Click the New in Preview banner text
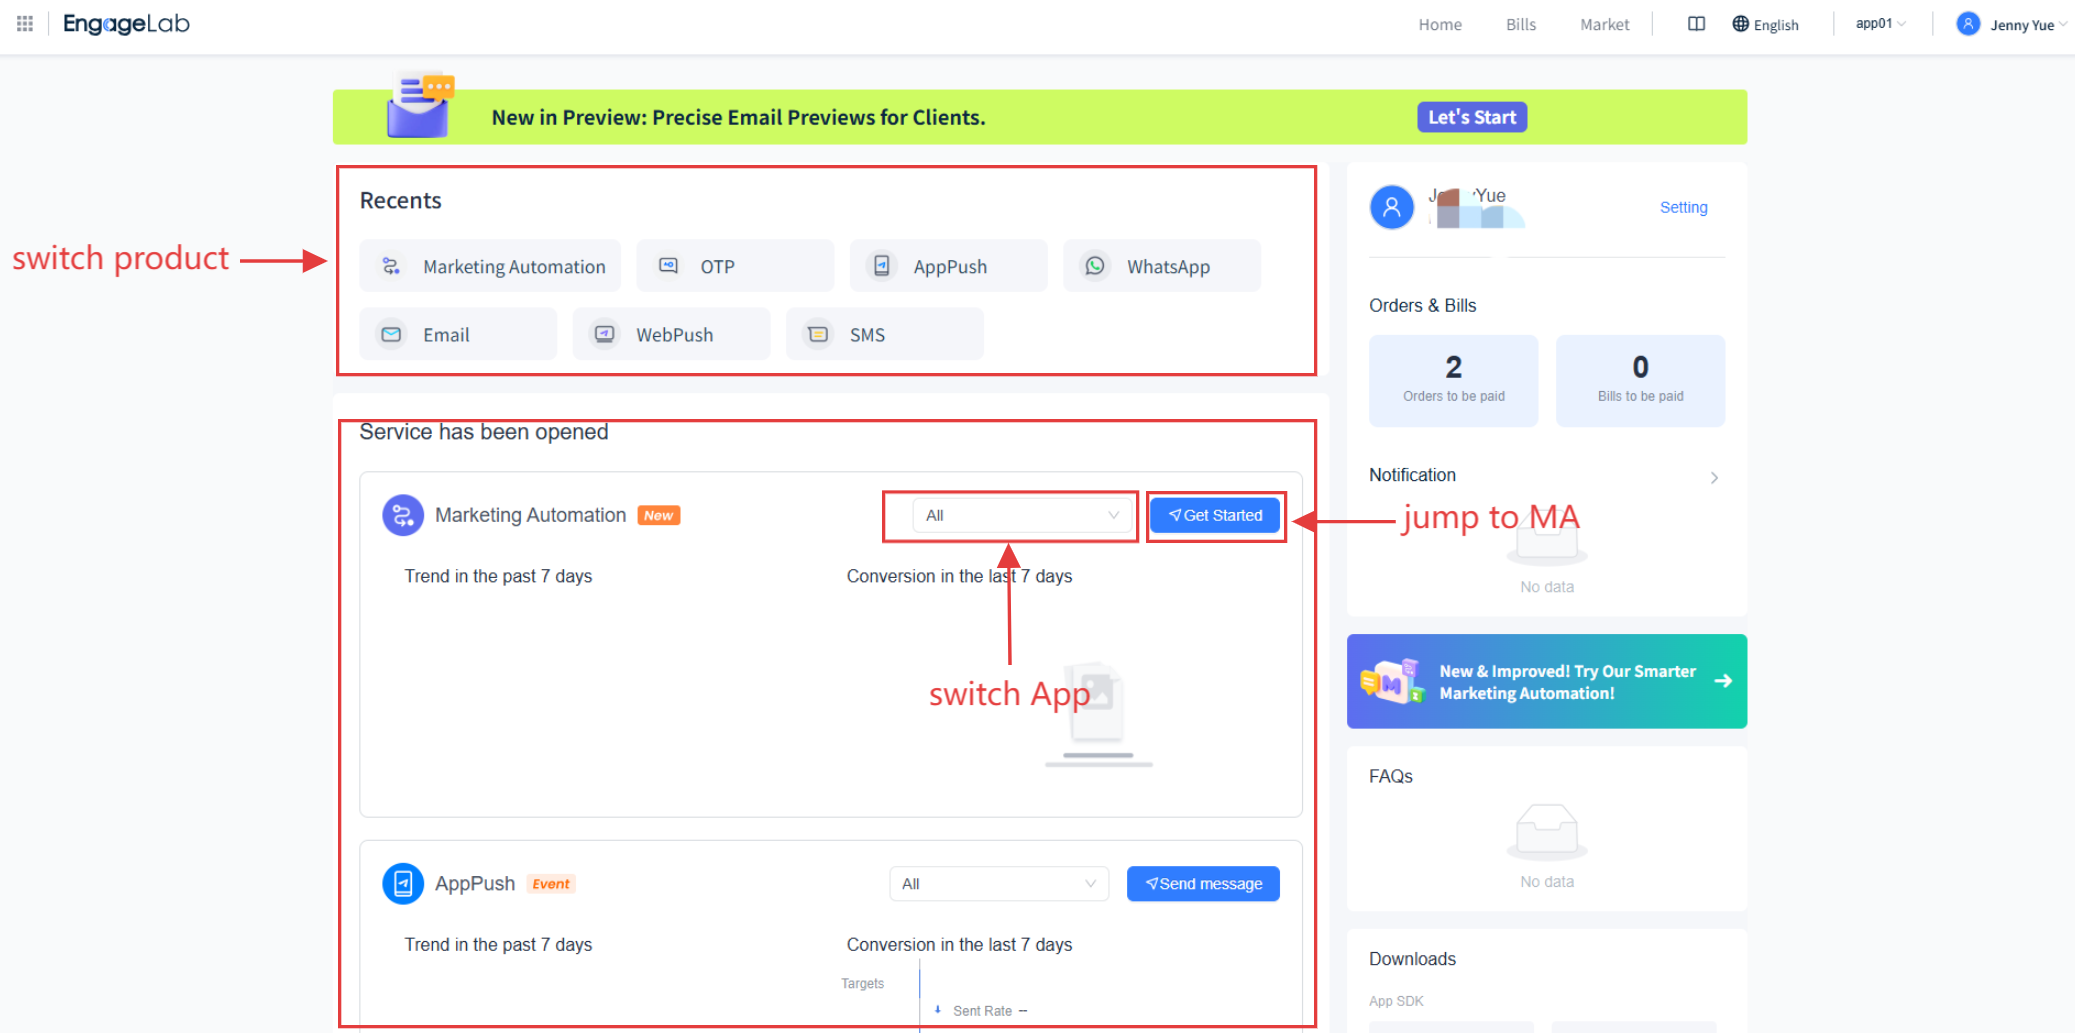This screenshot has height=1033, width=2075. [738, 117]
